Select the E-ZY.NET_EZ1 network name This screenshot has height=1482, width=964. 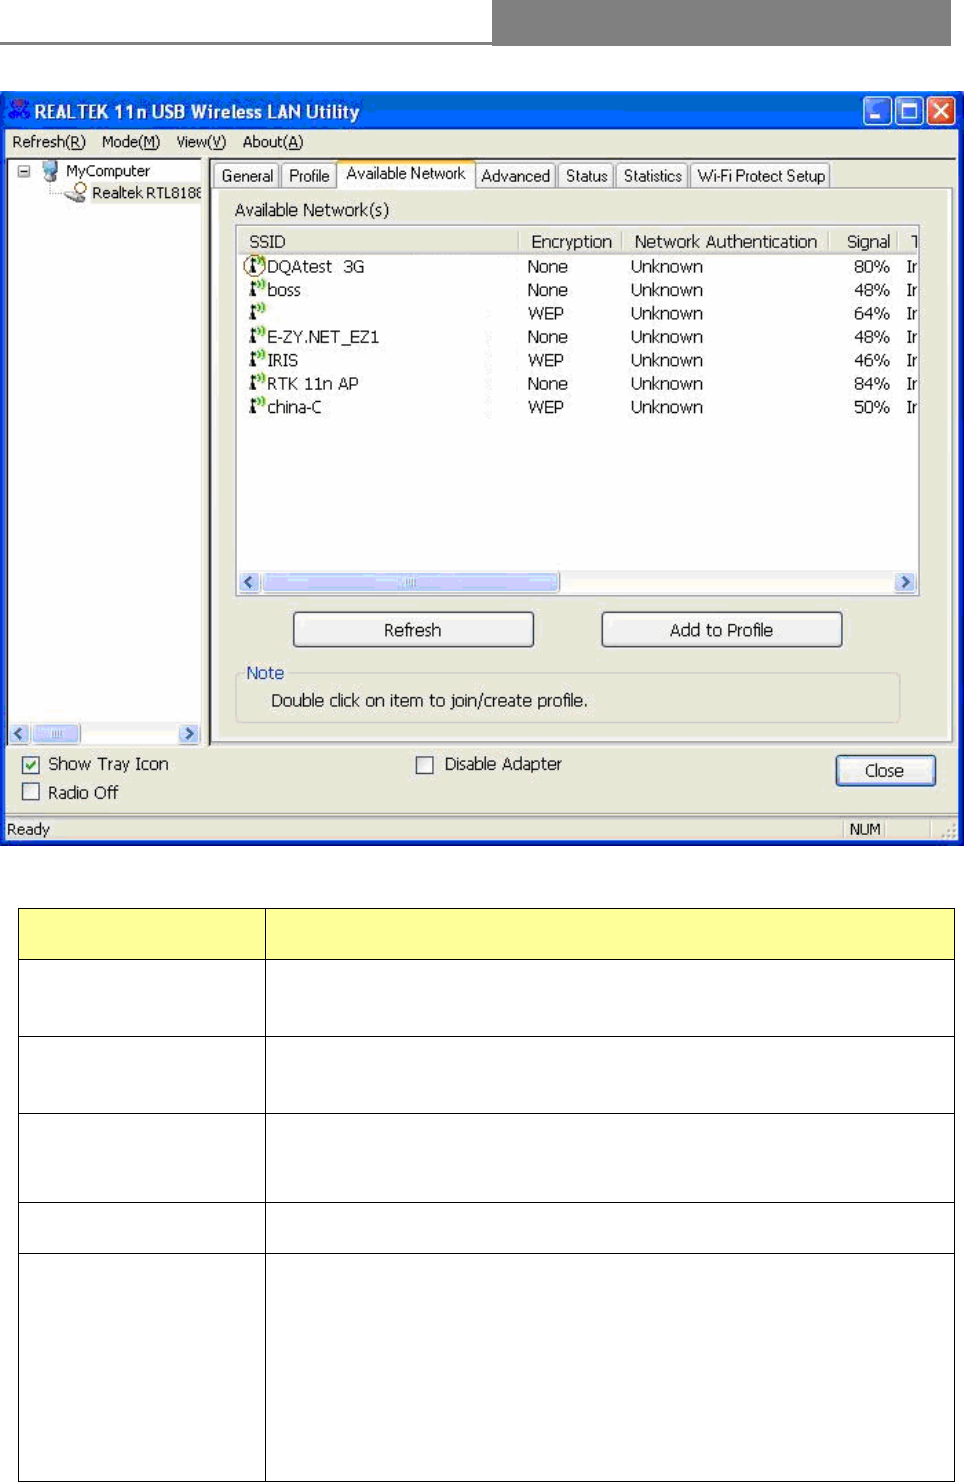pyautogui.click(x=323, y=337)
